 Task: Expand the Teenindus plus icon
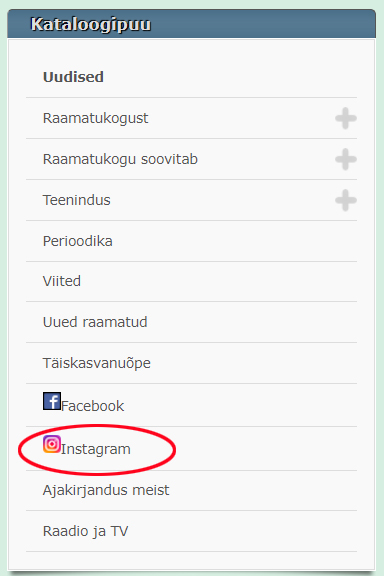coord(346,201)
